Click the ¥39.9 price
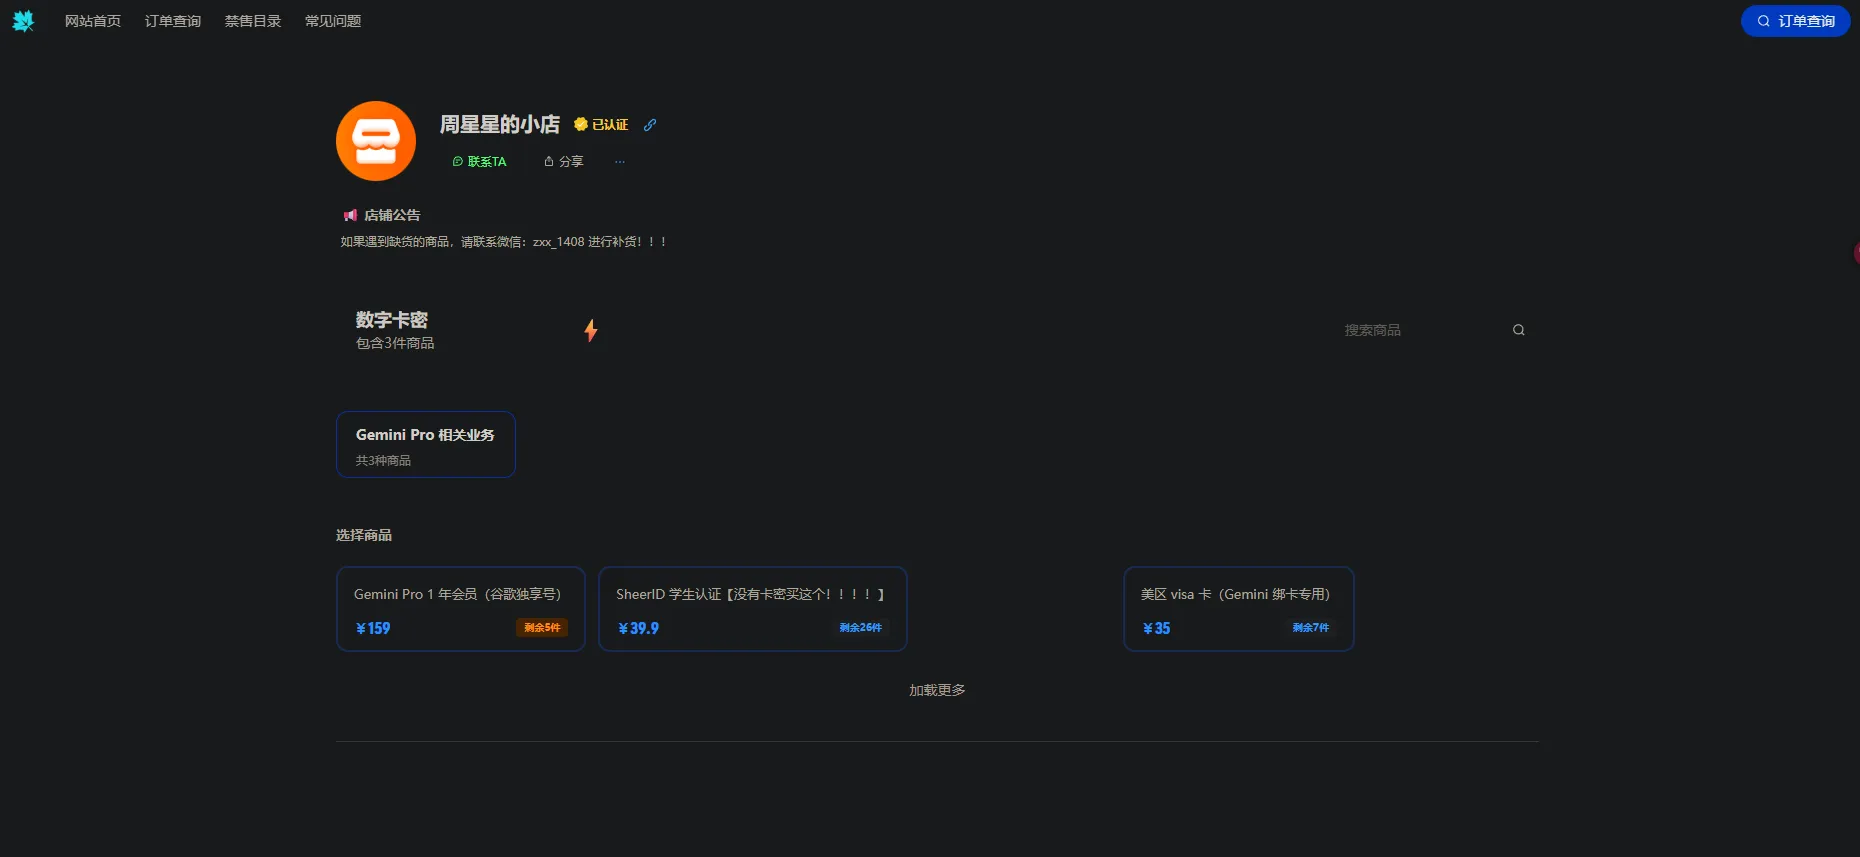 click(638, 628)
